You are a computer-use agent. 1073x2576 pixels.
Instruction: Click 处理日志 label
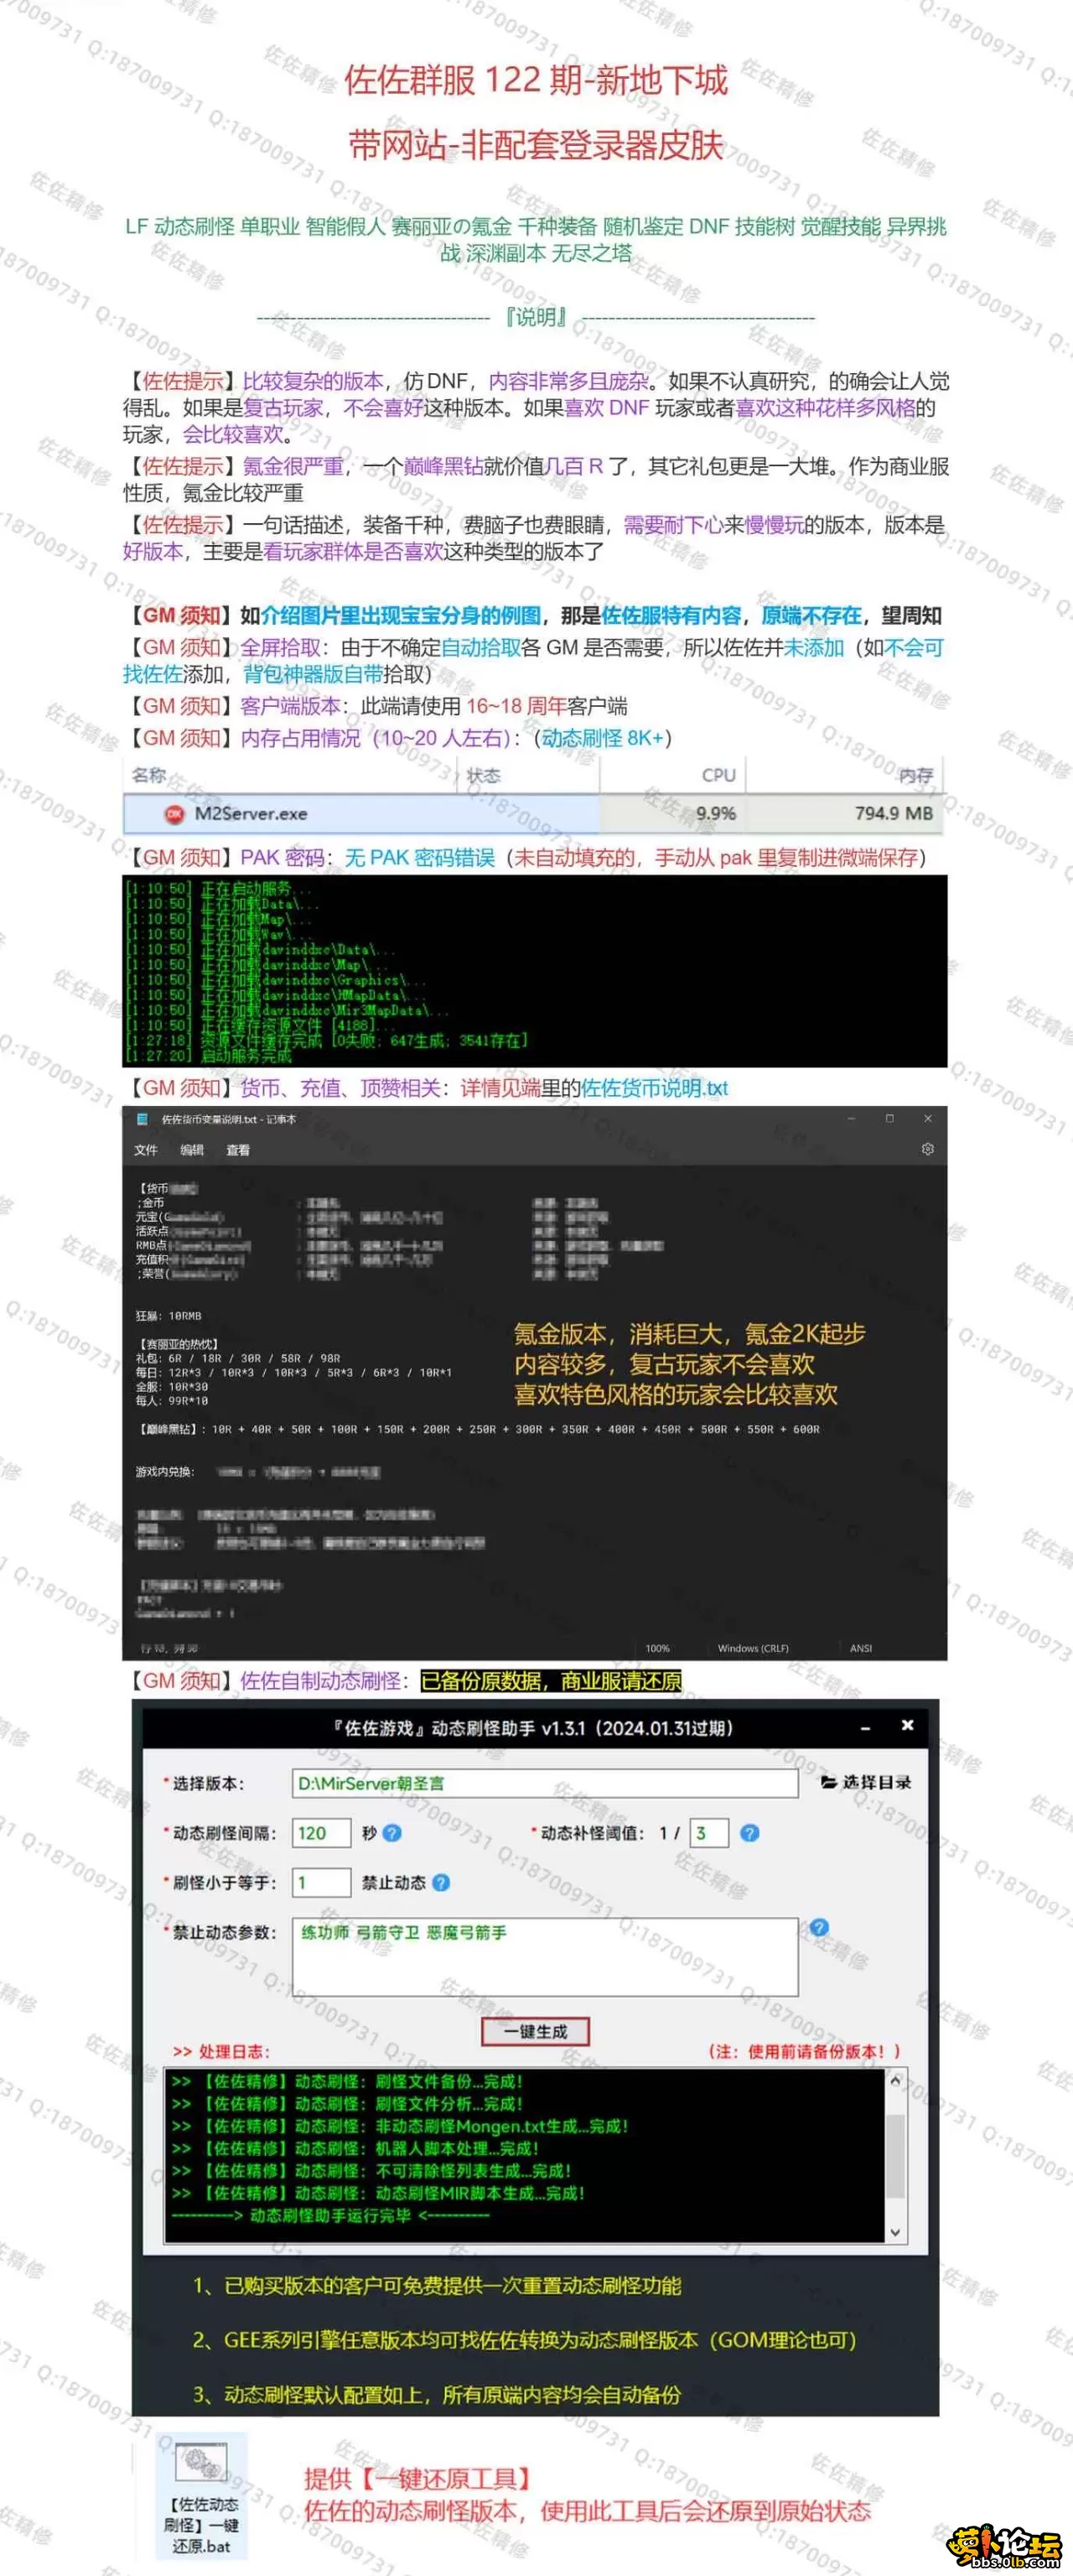point(221,2051)
